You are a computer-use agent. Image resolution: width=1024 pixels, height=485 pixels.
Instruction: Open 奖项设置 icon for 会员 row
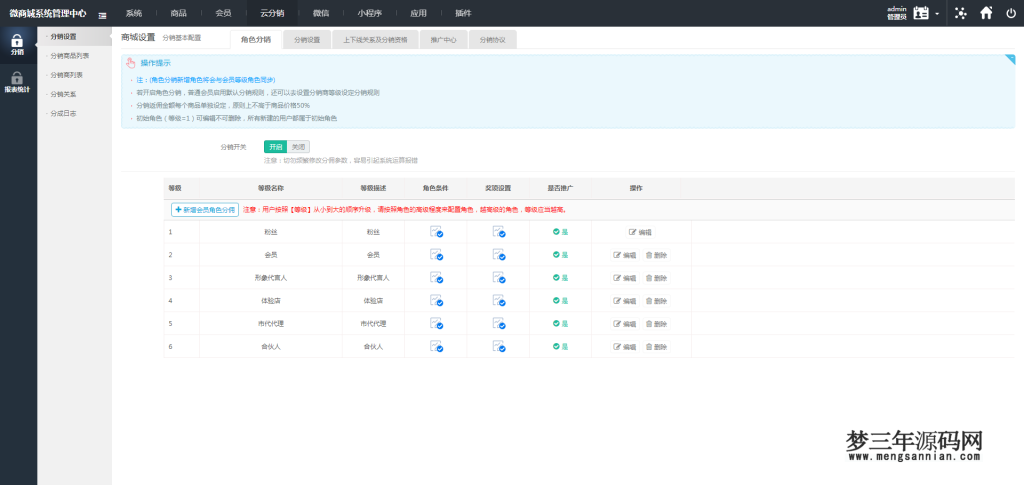click(x=499, y=254)
